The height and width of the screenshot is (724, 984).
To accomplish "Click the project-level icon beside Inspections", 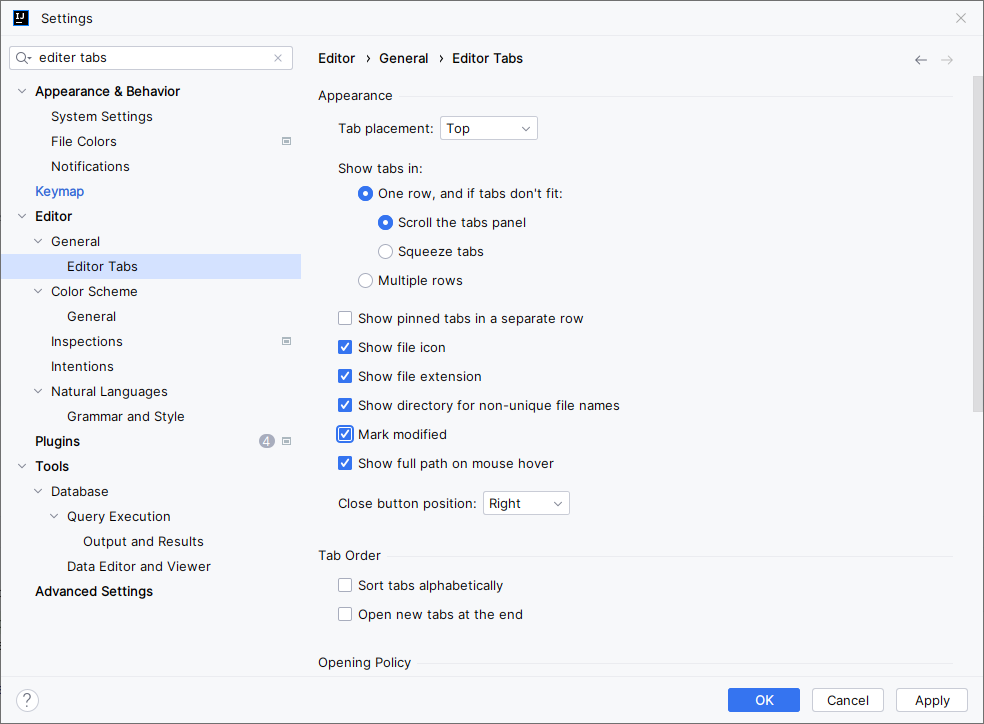I will (286, 341).
